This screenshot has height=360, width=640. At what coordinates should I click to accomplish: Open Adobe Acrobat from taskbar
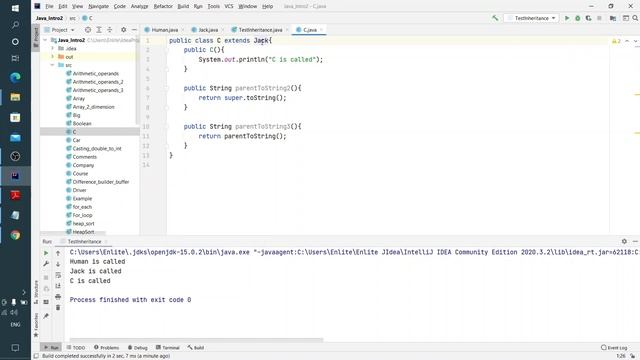pos(15,196)
